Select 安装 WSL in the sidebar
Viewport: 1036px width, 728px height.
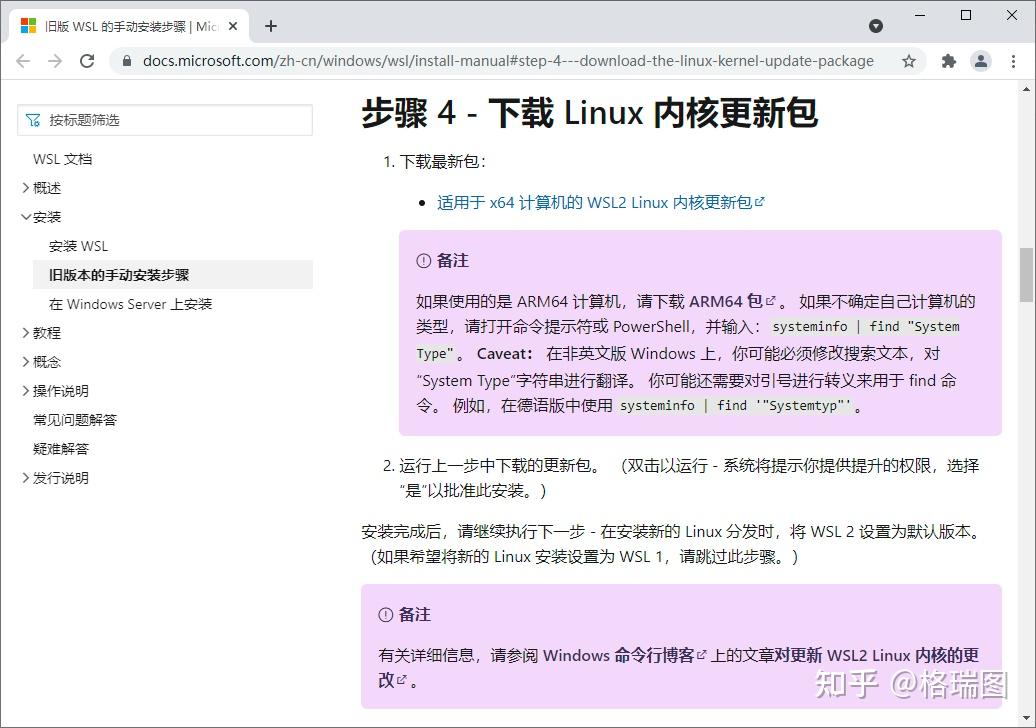pyautogui.click(x=79, y=245)
